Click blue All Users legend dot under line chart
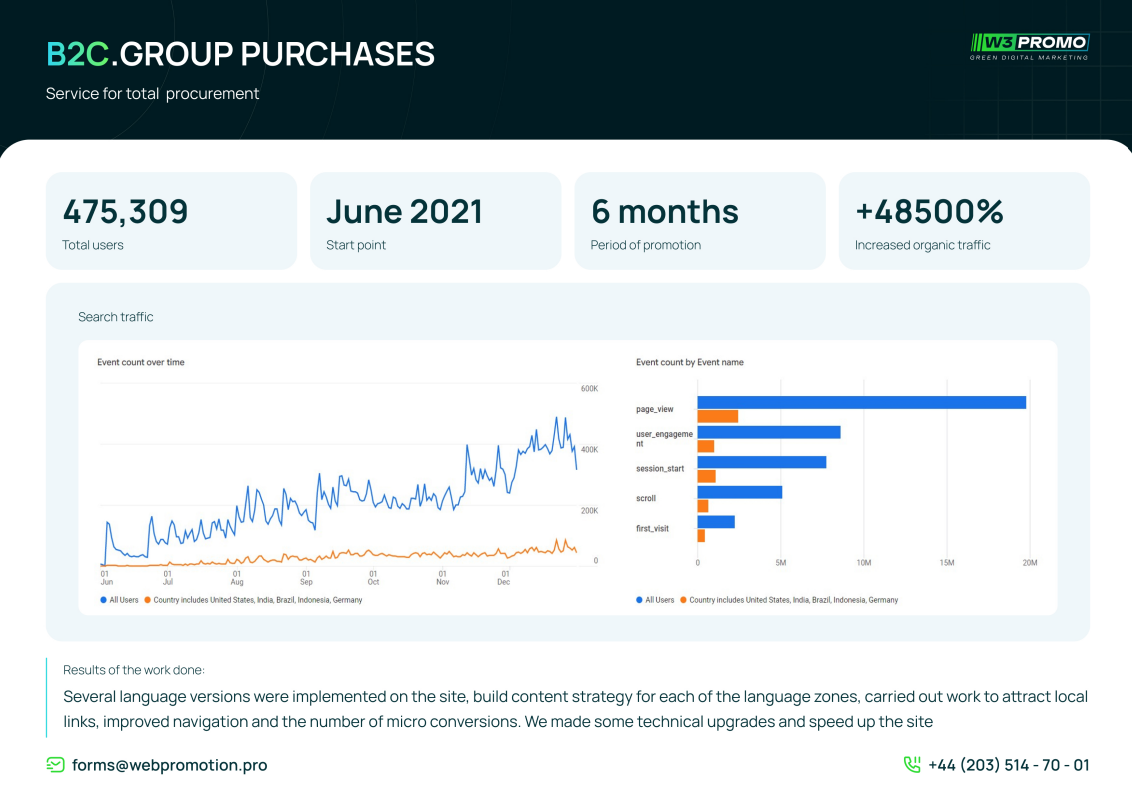The width and height of the screenshot is (1132, 806). pos(103,600)
